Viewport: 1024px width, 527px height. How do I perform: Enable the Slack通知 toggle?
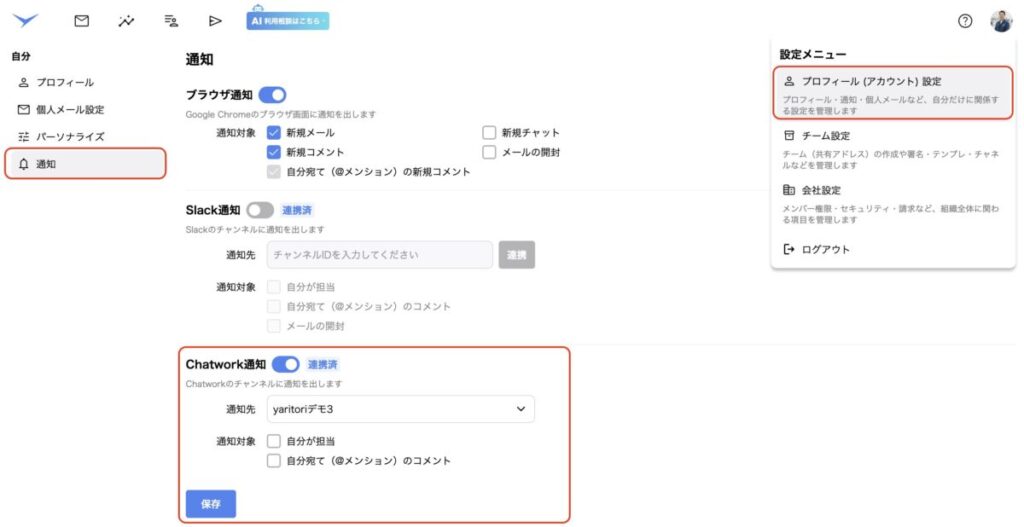point(260,210)
